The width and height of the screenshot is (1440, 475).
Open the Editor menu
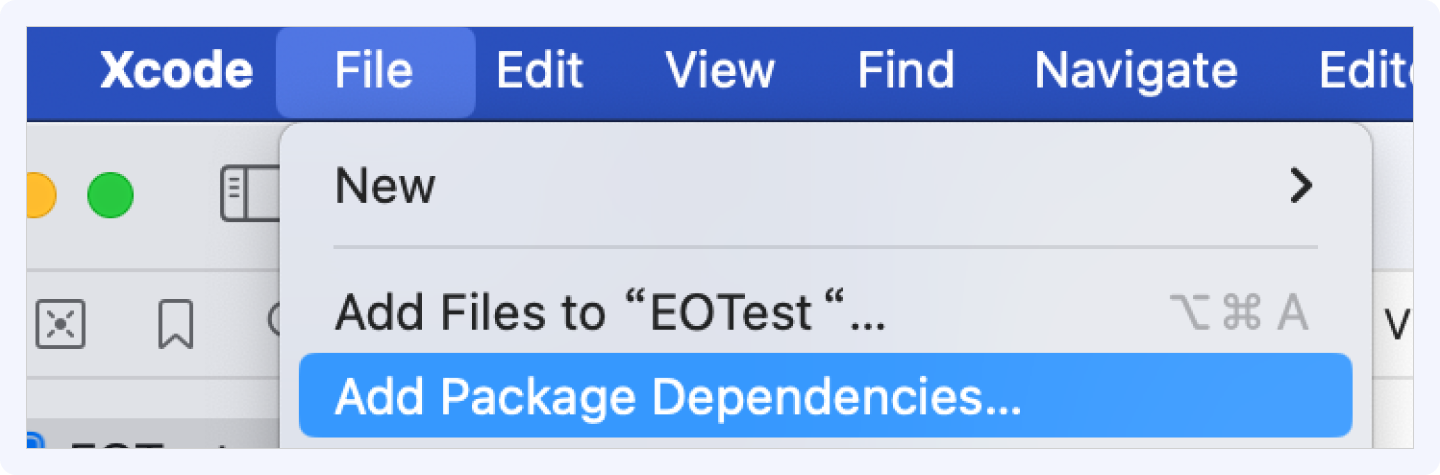tap(1365, 71)
